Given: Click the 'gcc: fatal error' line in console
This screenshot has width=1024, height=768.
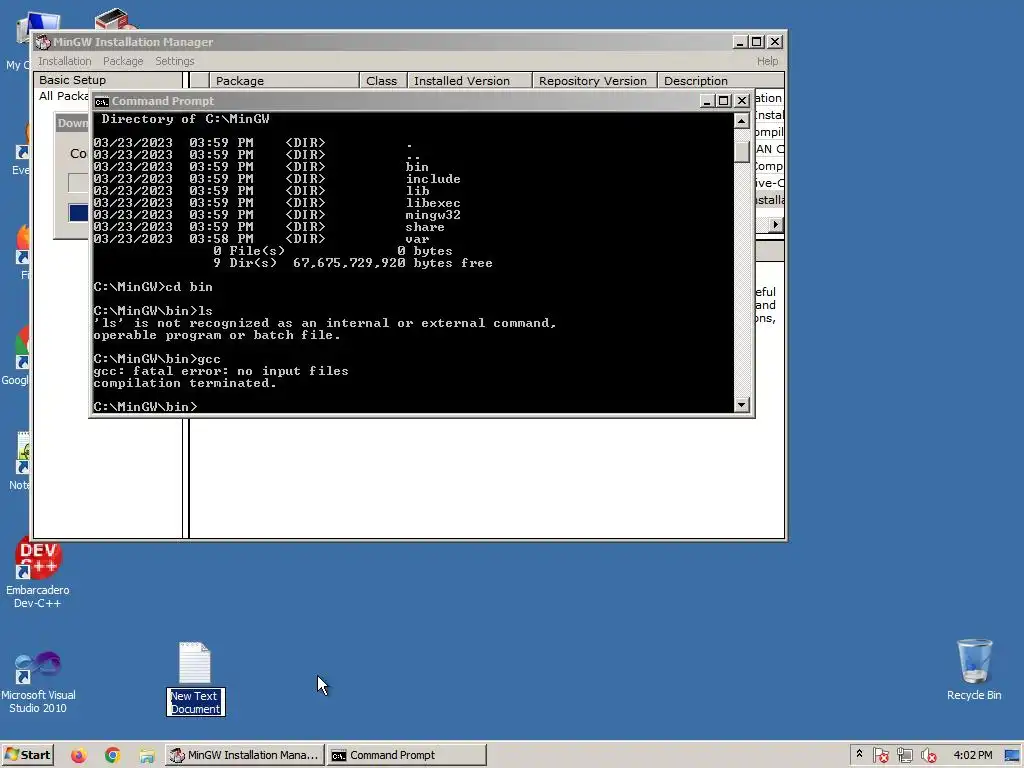Looking at the screenshot, I should (221, 371).
